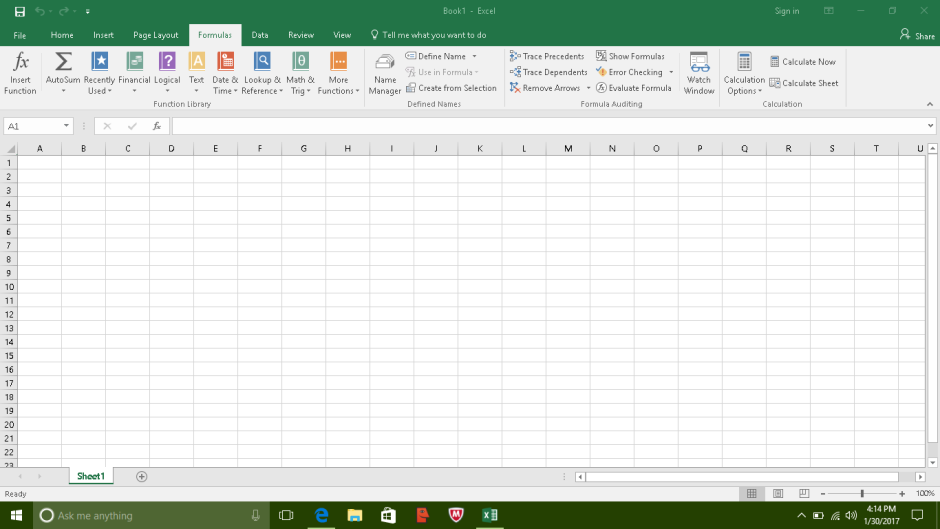Open the File menu

click(20, 35)
